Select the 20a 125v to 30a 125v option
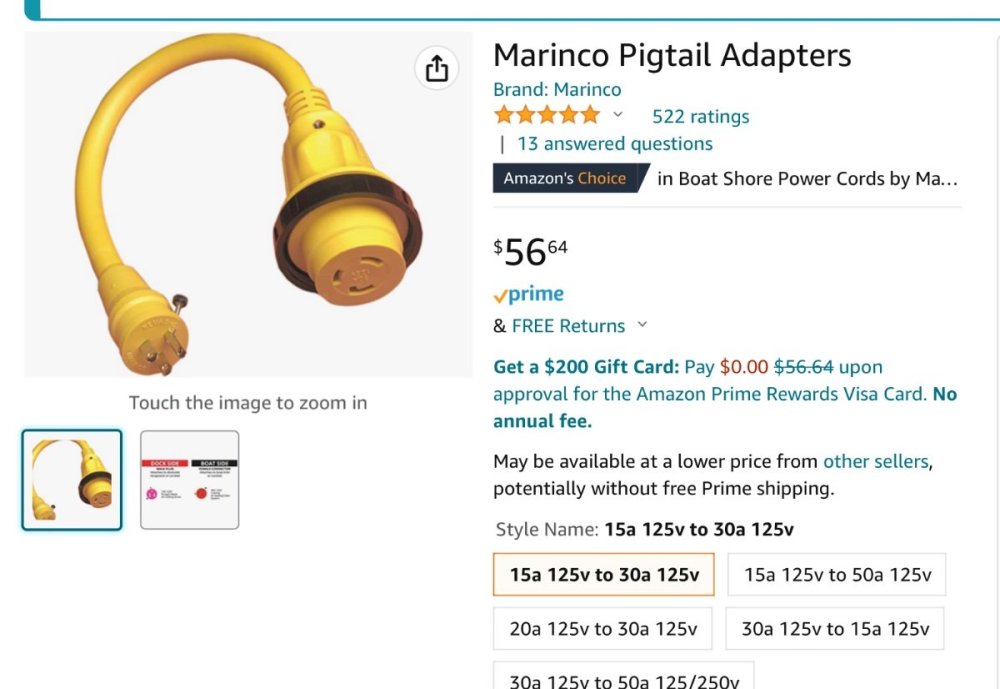Screen dimensions: 1000x689 (x=602, y=628)
